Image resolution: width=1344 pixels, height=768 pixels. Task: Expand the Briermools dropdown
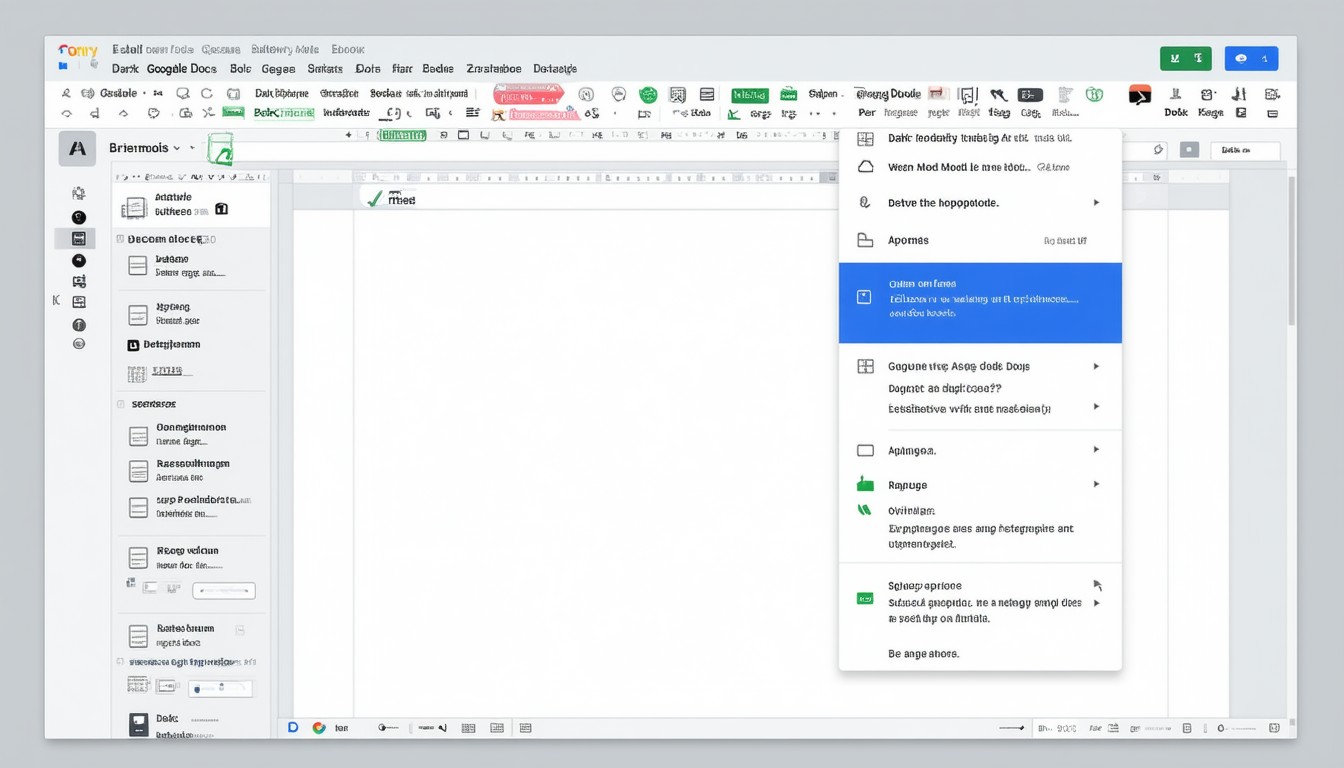tap(177, 148)
